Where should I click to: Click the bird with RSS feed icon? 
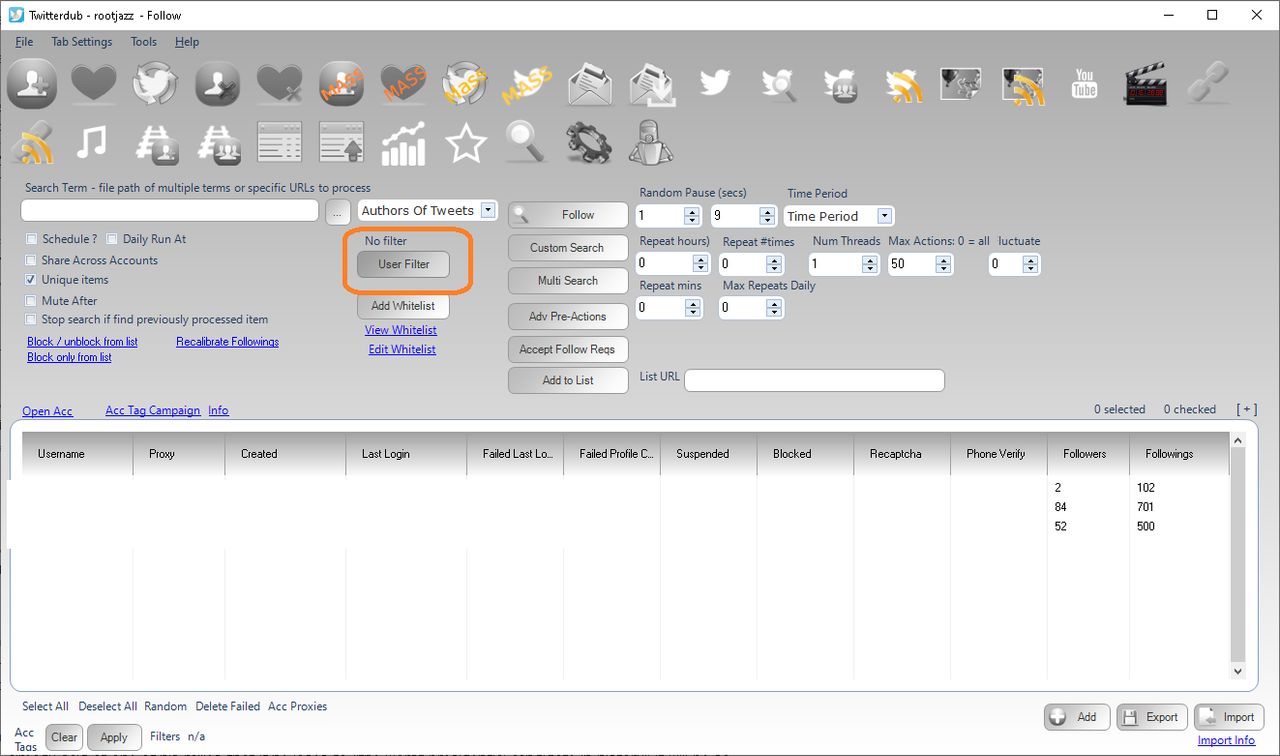click(902, 85)
